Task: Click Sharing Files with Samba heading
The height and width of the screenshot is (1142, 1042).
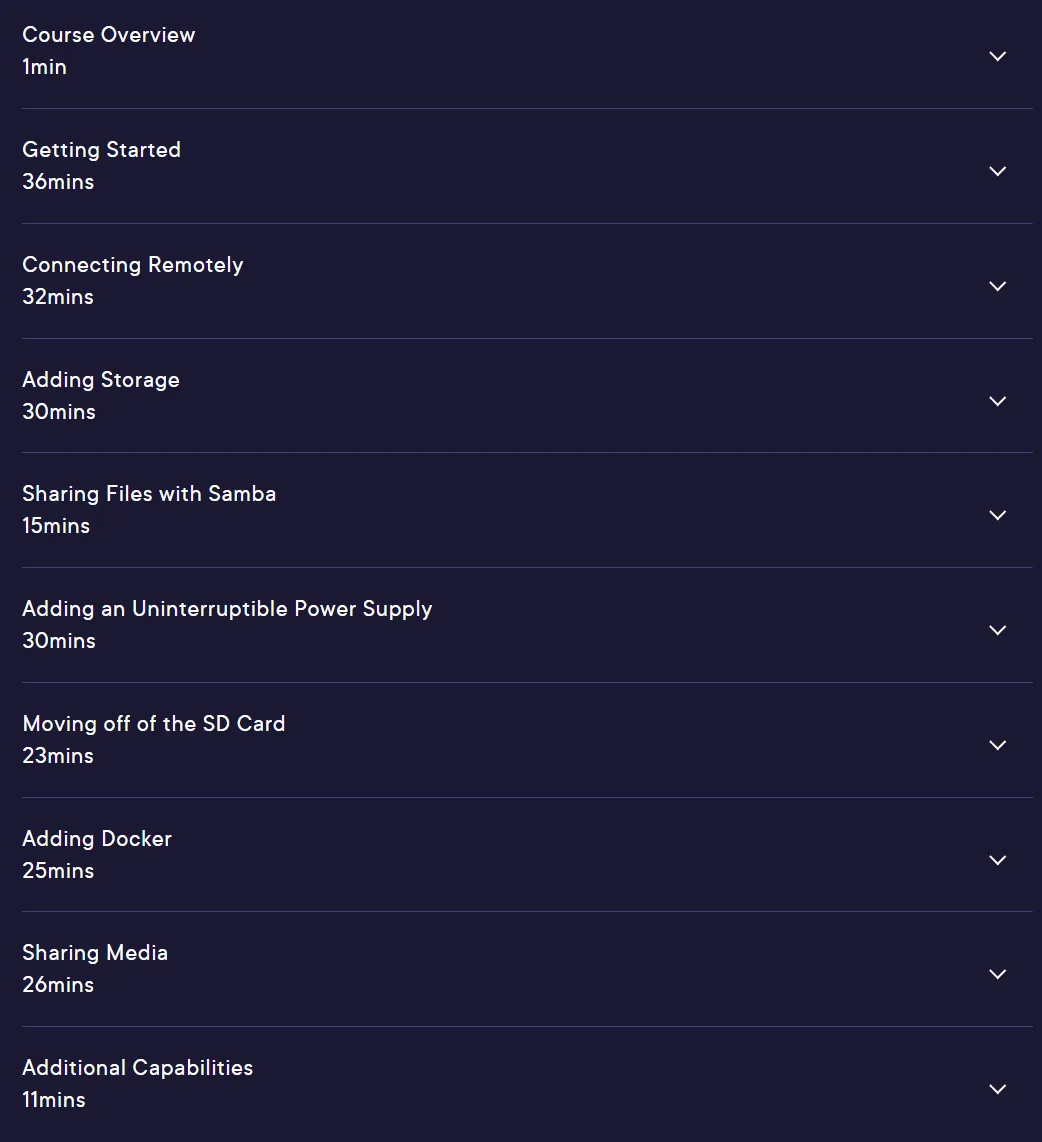Action: click(x=149, y=494)
